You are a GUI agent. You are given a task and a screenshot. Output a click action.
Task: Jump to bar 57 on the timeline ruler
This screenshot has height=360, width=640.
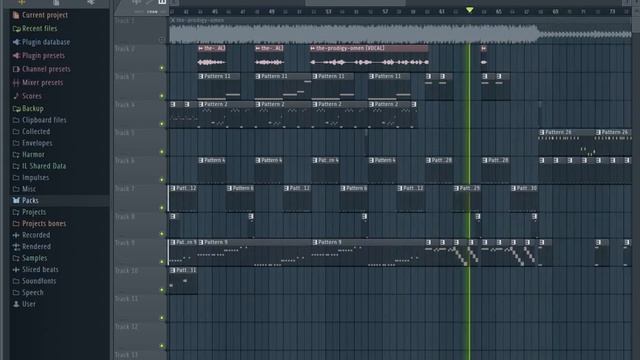[x=385, y=12]
